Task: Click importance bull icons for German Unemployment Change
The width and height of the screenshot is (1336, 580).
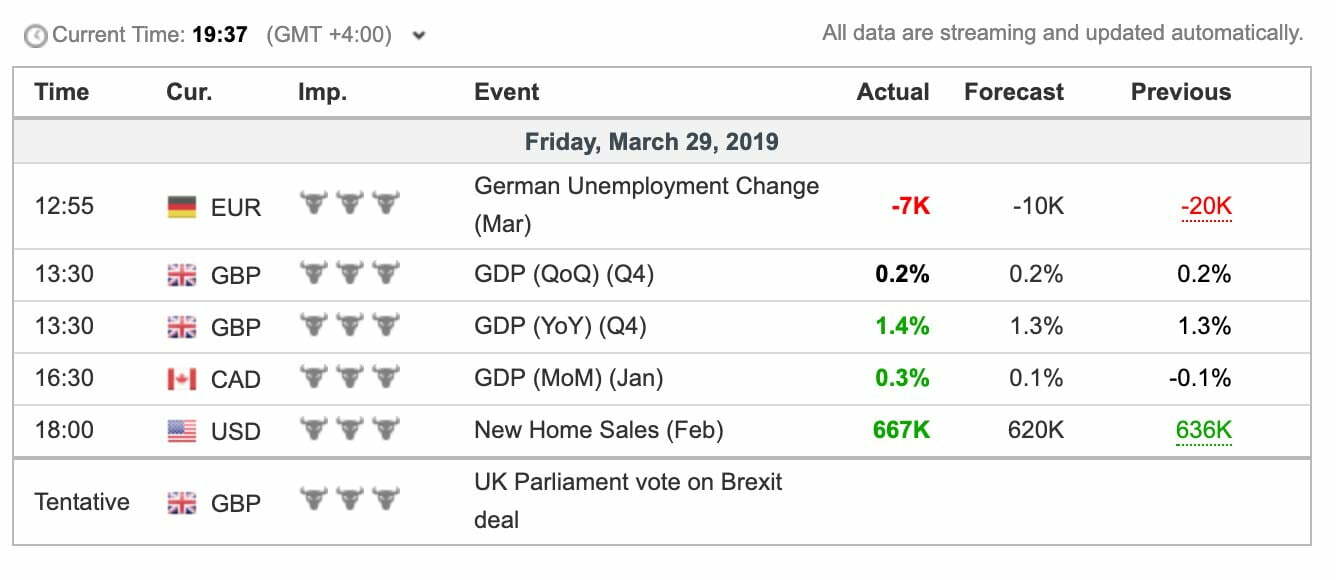Action: click(349, 205)
